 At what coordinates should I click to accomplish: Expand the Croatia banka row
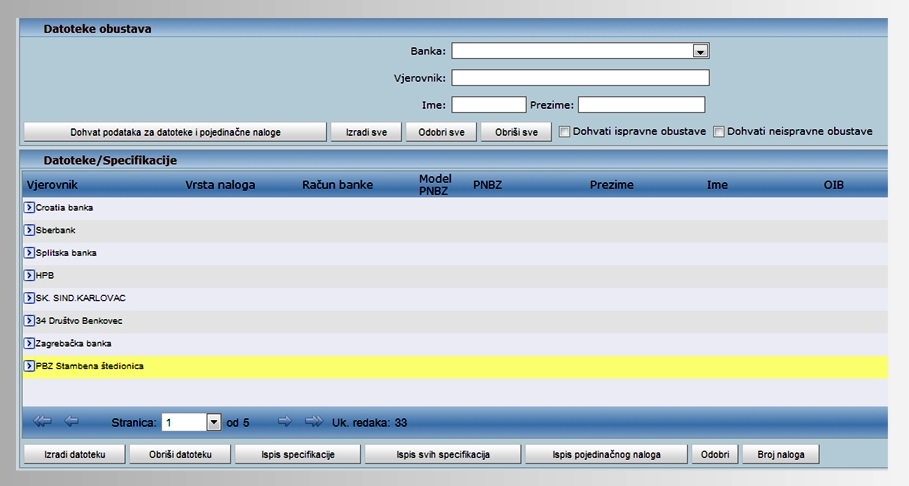point(29,207)
